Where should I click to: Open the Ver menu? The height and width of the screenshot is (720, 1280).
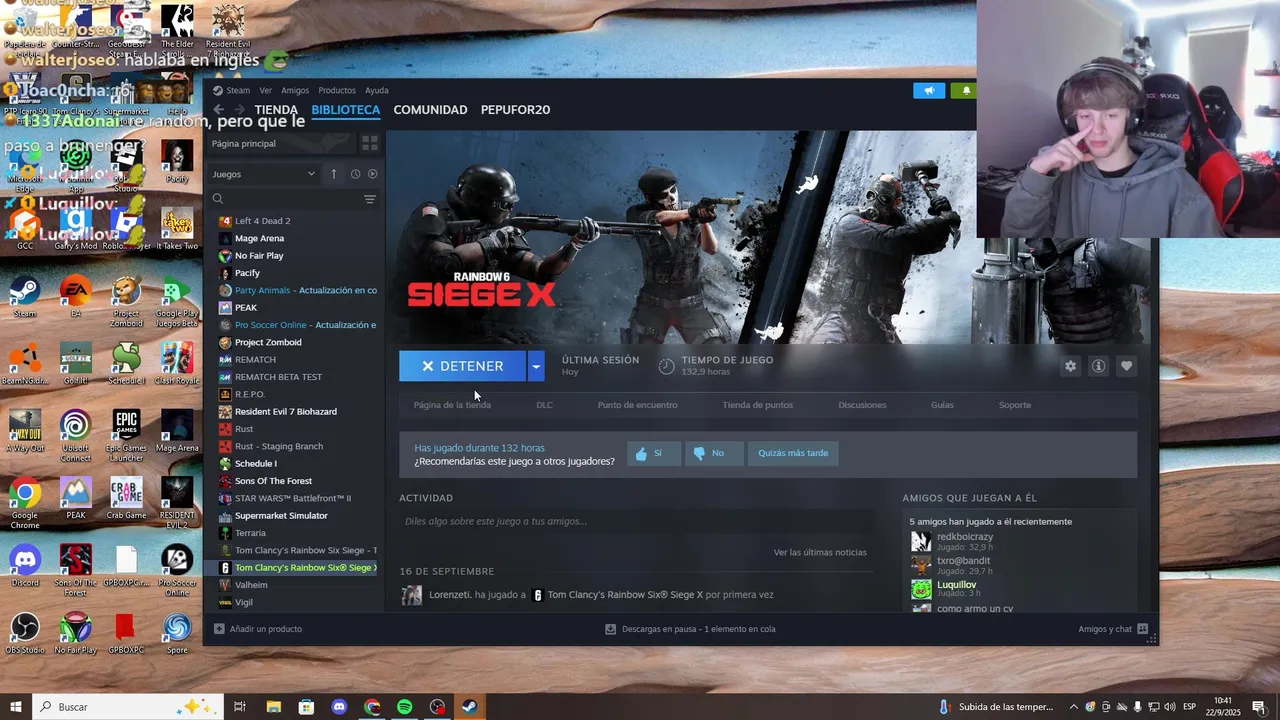266,90
